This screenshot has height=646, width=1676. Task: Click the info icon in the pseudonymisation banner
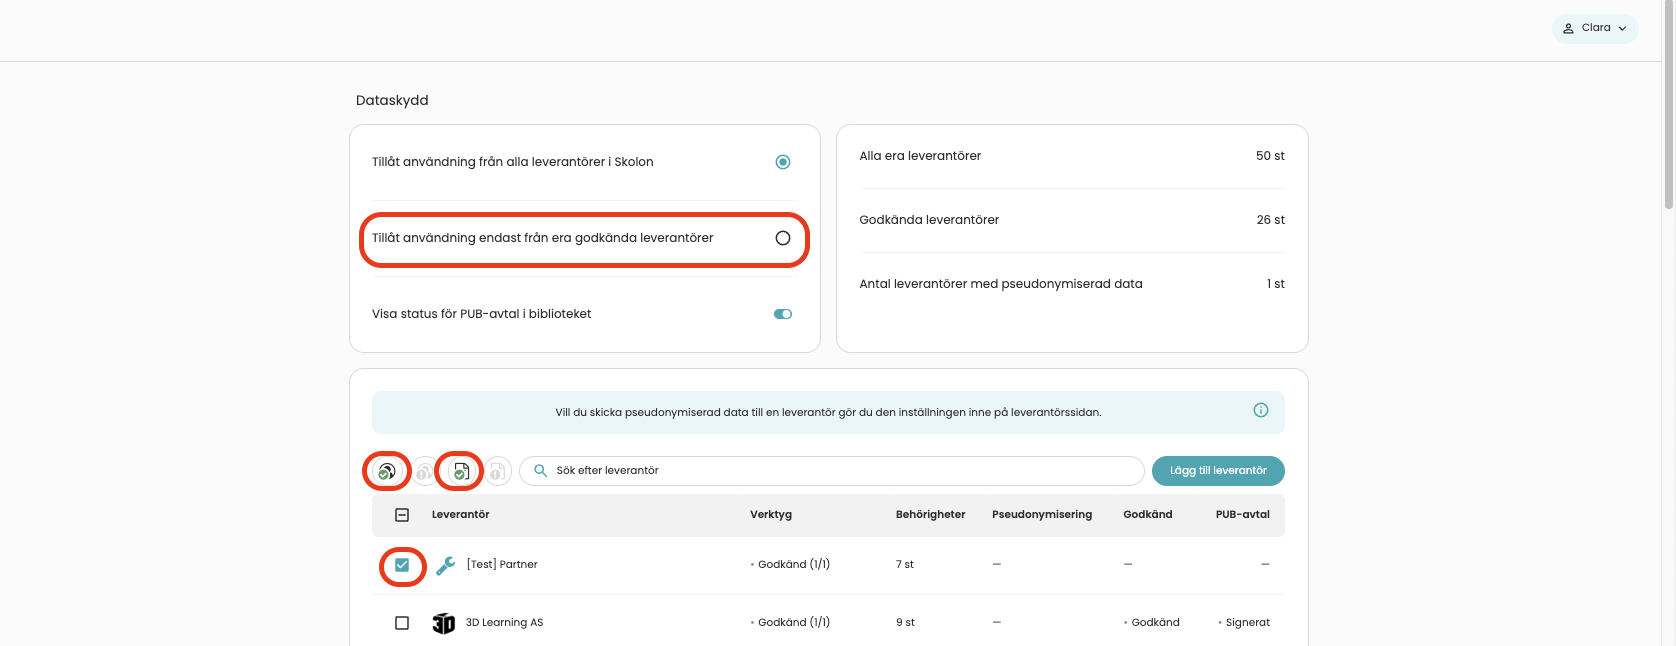[x=1261, y=410]
